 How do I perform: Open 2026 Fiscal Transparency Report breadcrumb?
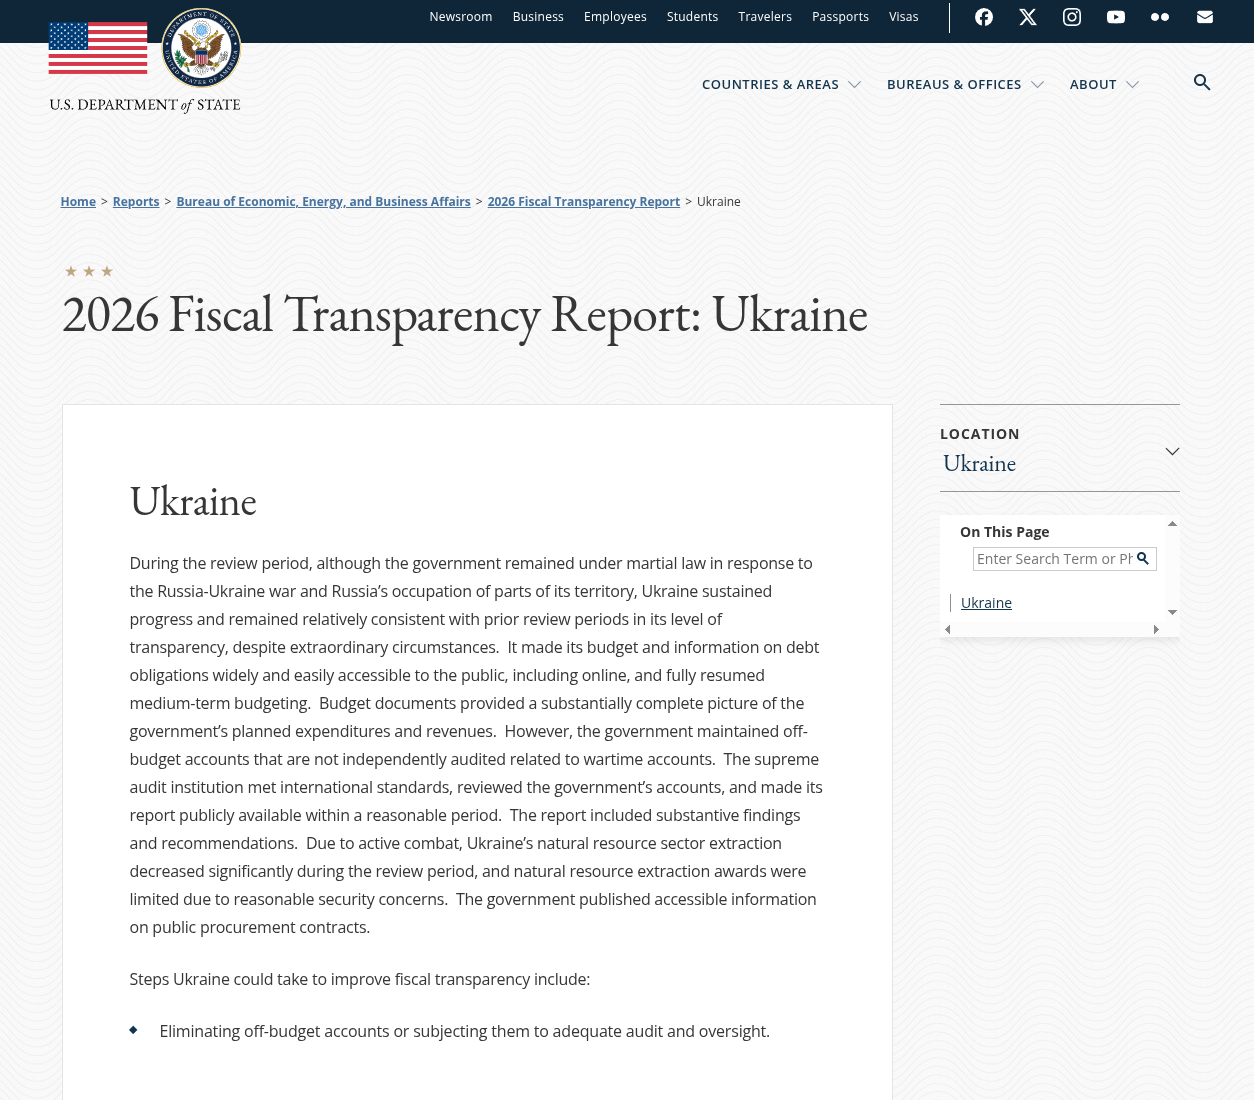583,202
